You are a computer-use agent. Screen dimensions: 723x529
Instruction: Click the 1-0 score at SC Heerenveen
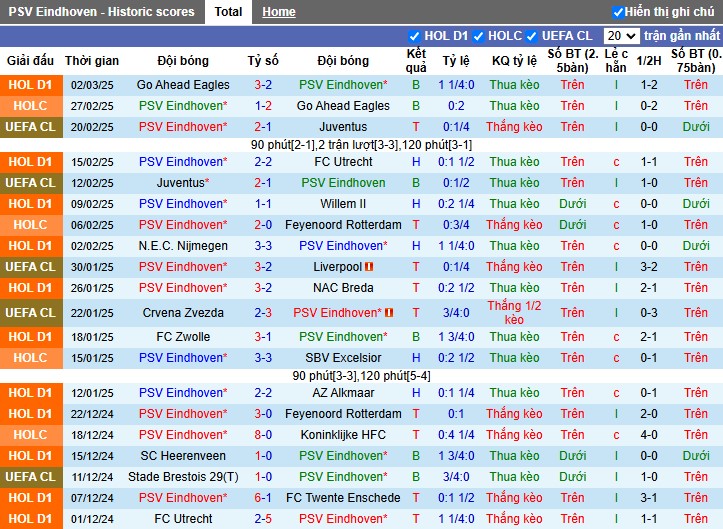(x=263, y=456)
